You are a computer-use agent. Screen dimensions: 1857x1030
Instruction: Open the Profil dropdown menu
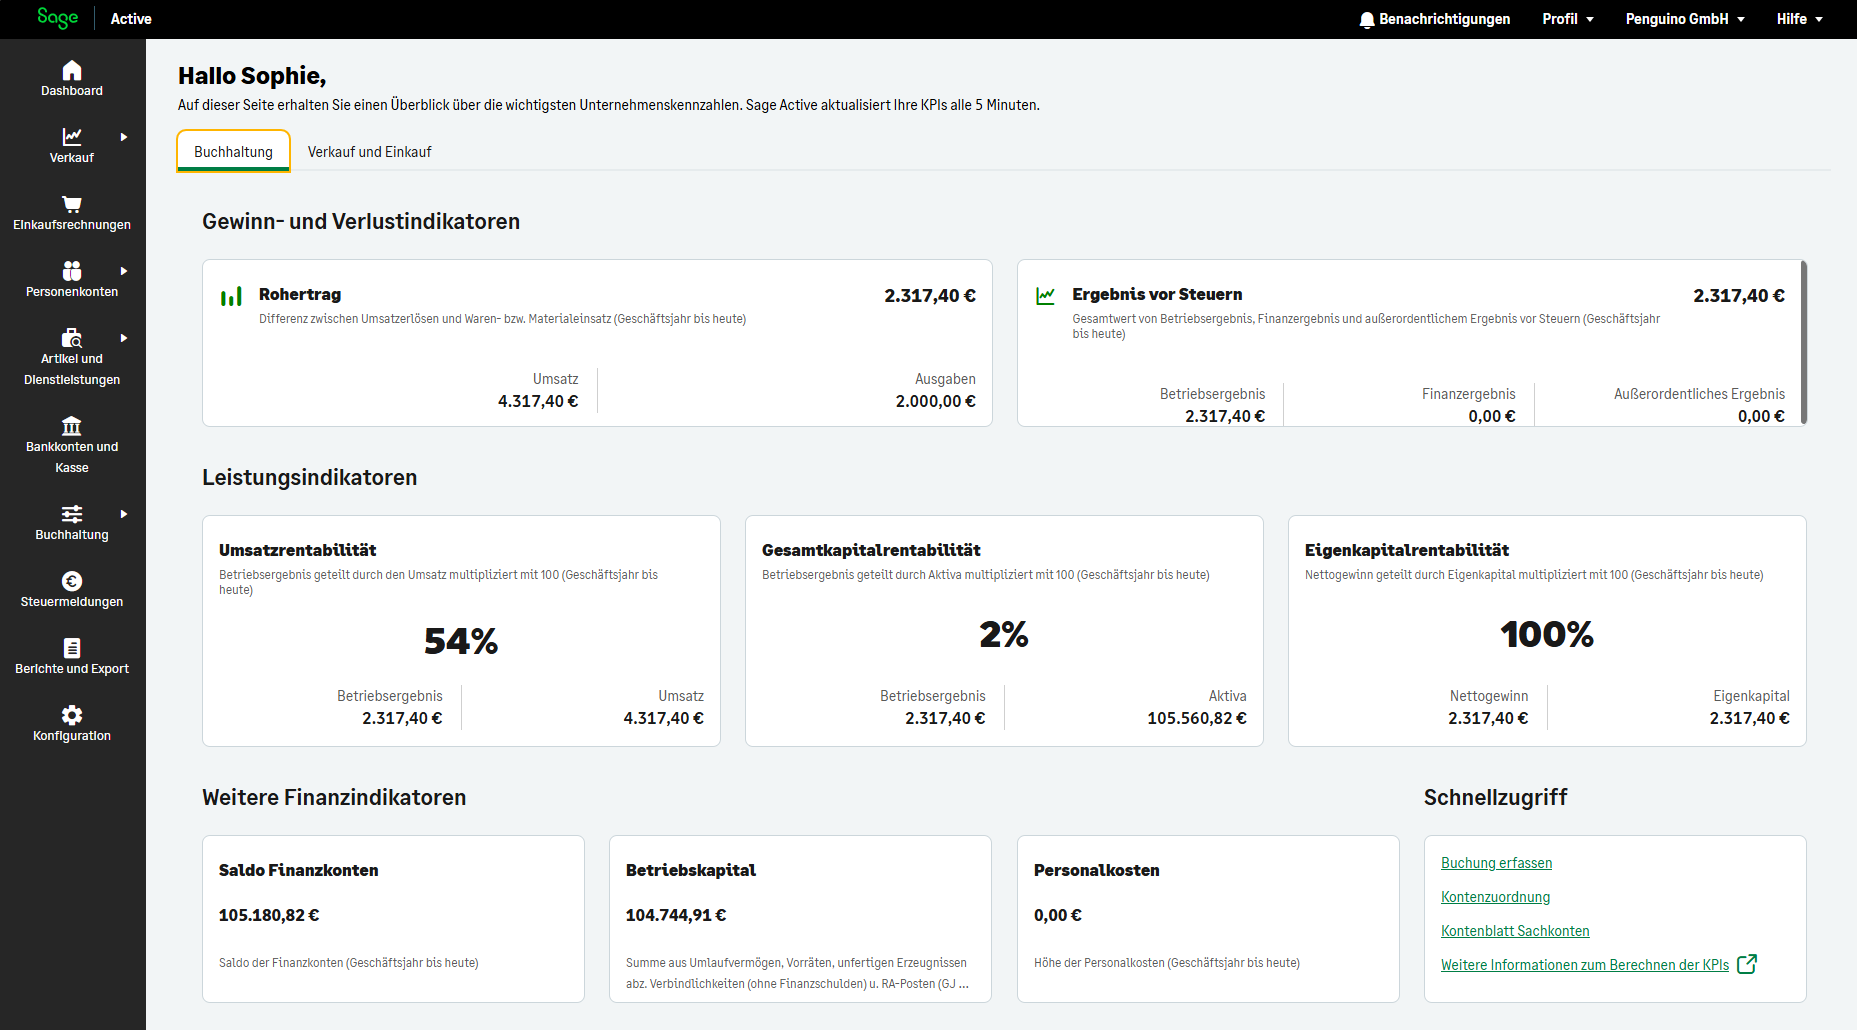point(1567,19)
